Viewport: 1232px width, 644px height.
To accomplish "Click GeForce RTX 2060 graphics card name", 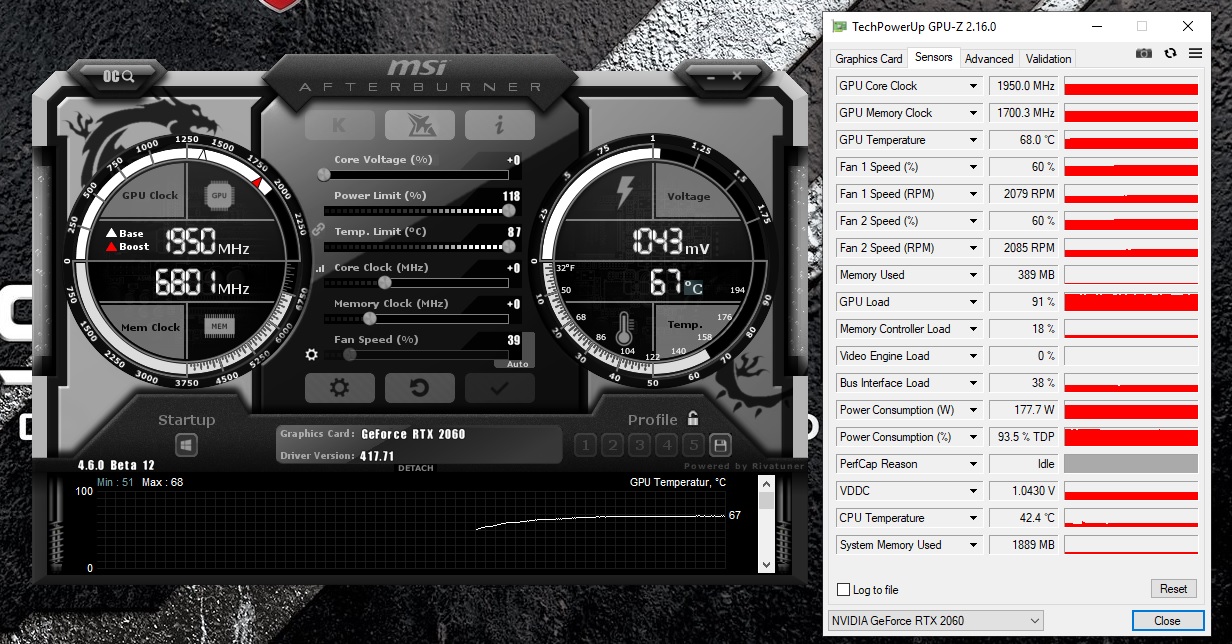I will click(x=413, y=434).
